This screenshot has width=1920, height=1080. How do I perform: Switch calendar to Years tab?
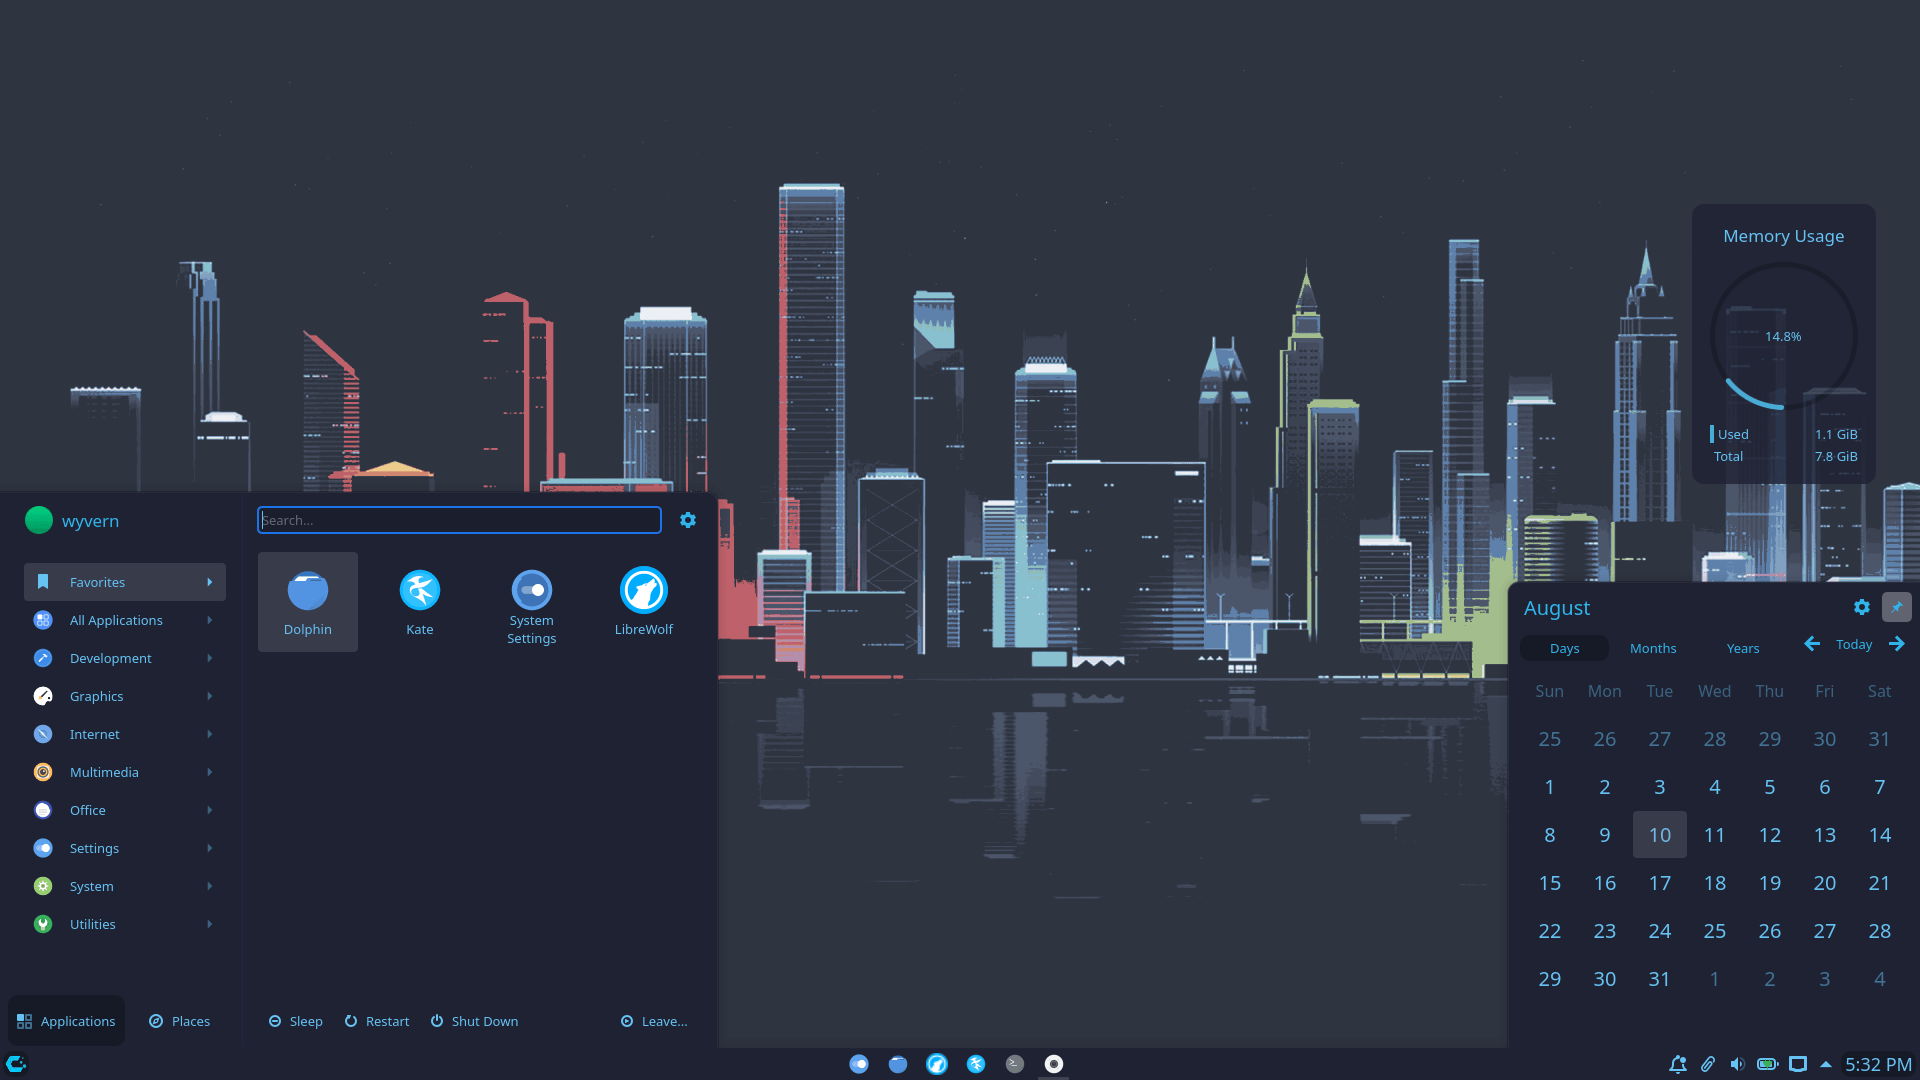pyautogui.click(x=1742, y=648)
